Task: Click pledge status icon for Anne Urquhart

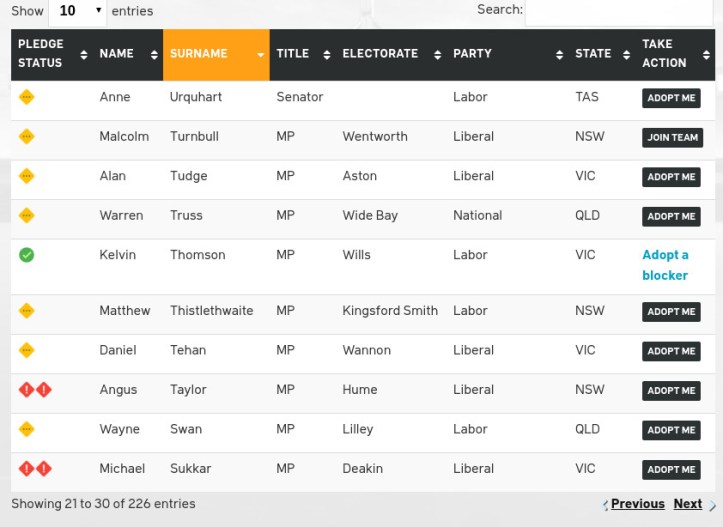Action: pyautogui.click(x=27, y=97)
